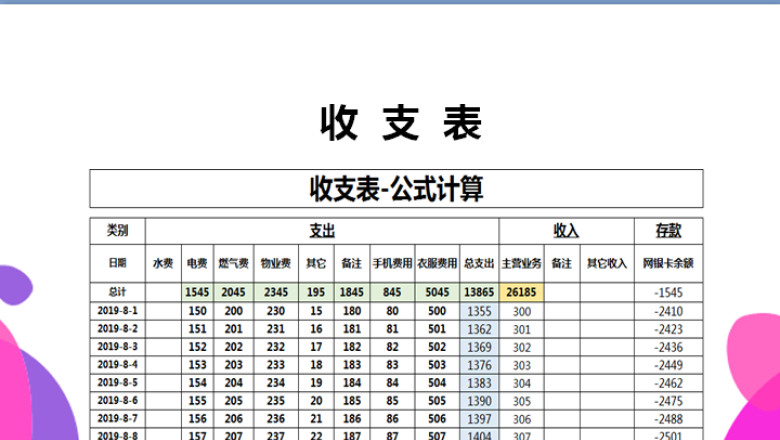Select value 201 in 2019-8-2 row

click(x=233, y=329)
